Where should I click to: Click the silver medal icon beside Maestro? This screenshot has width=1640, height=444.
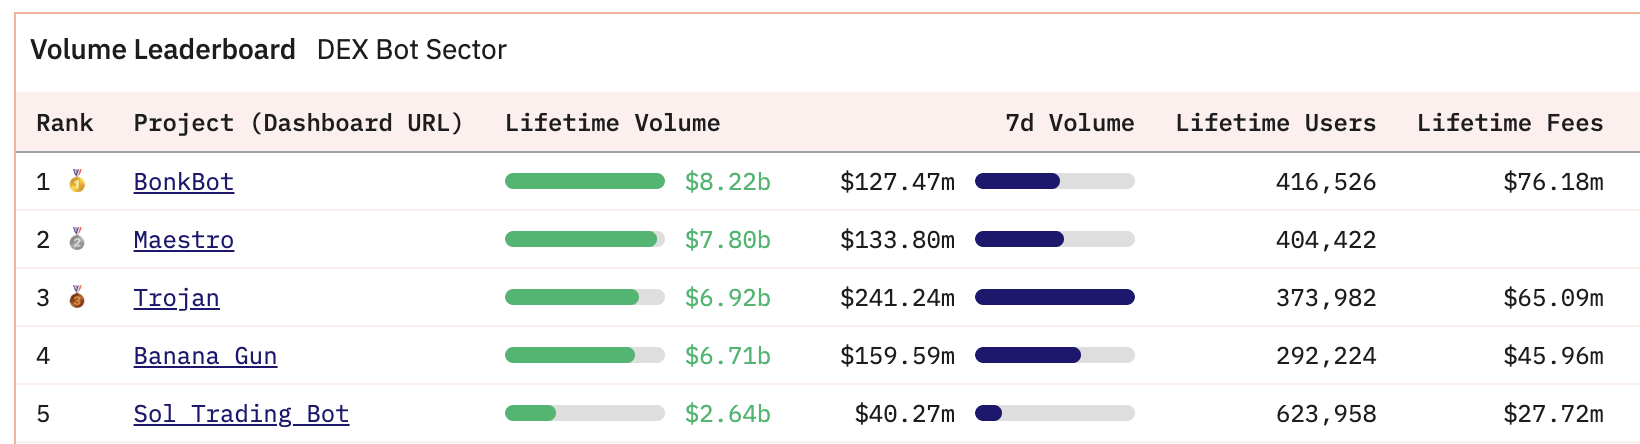(x=77, y=239)
